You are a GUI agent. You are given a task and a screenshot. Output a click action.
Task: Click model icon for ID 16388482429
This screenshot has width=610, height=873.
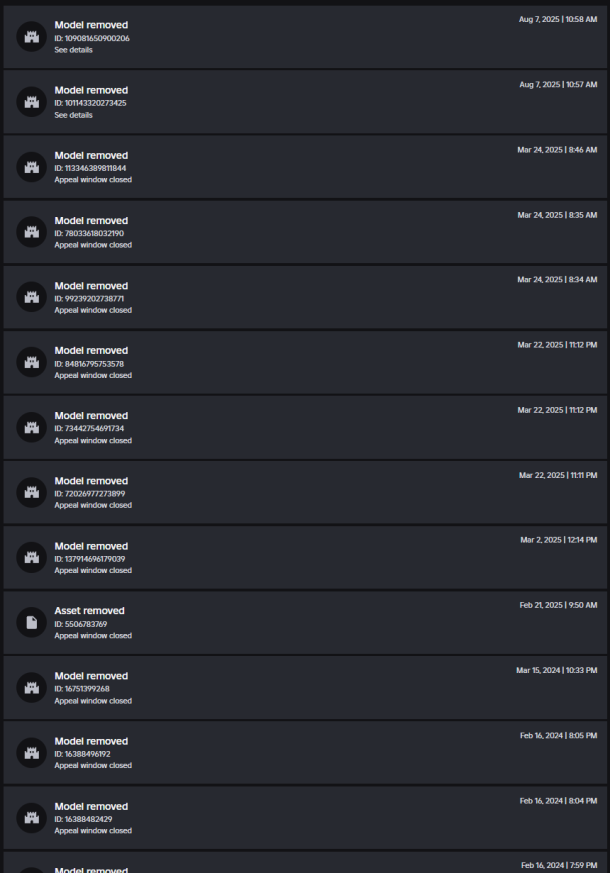[31, 818]
